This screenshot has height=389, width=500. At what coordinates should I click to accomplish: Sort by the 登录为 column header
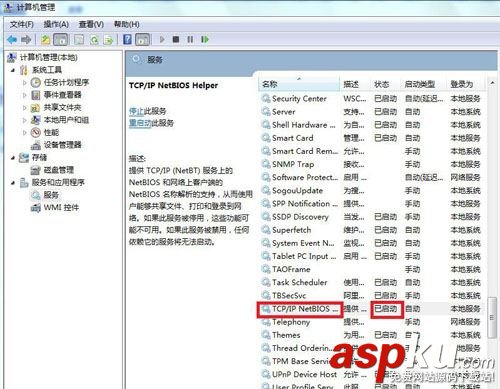(x=466, y=84)
